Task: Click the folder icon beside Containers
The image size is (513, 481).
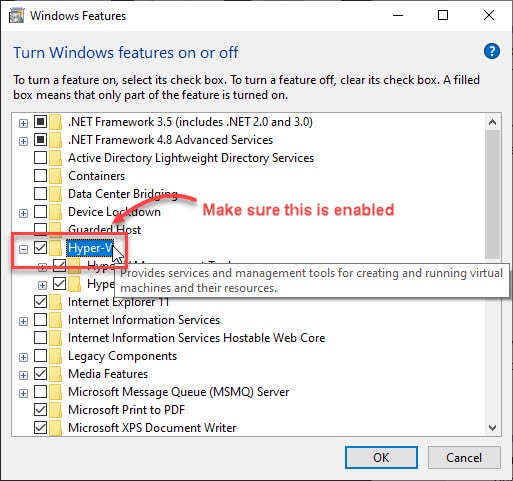Action: [55, 176]
